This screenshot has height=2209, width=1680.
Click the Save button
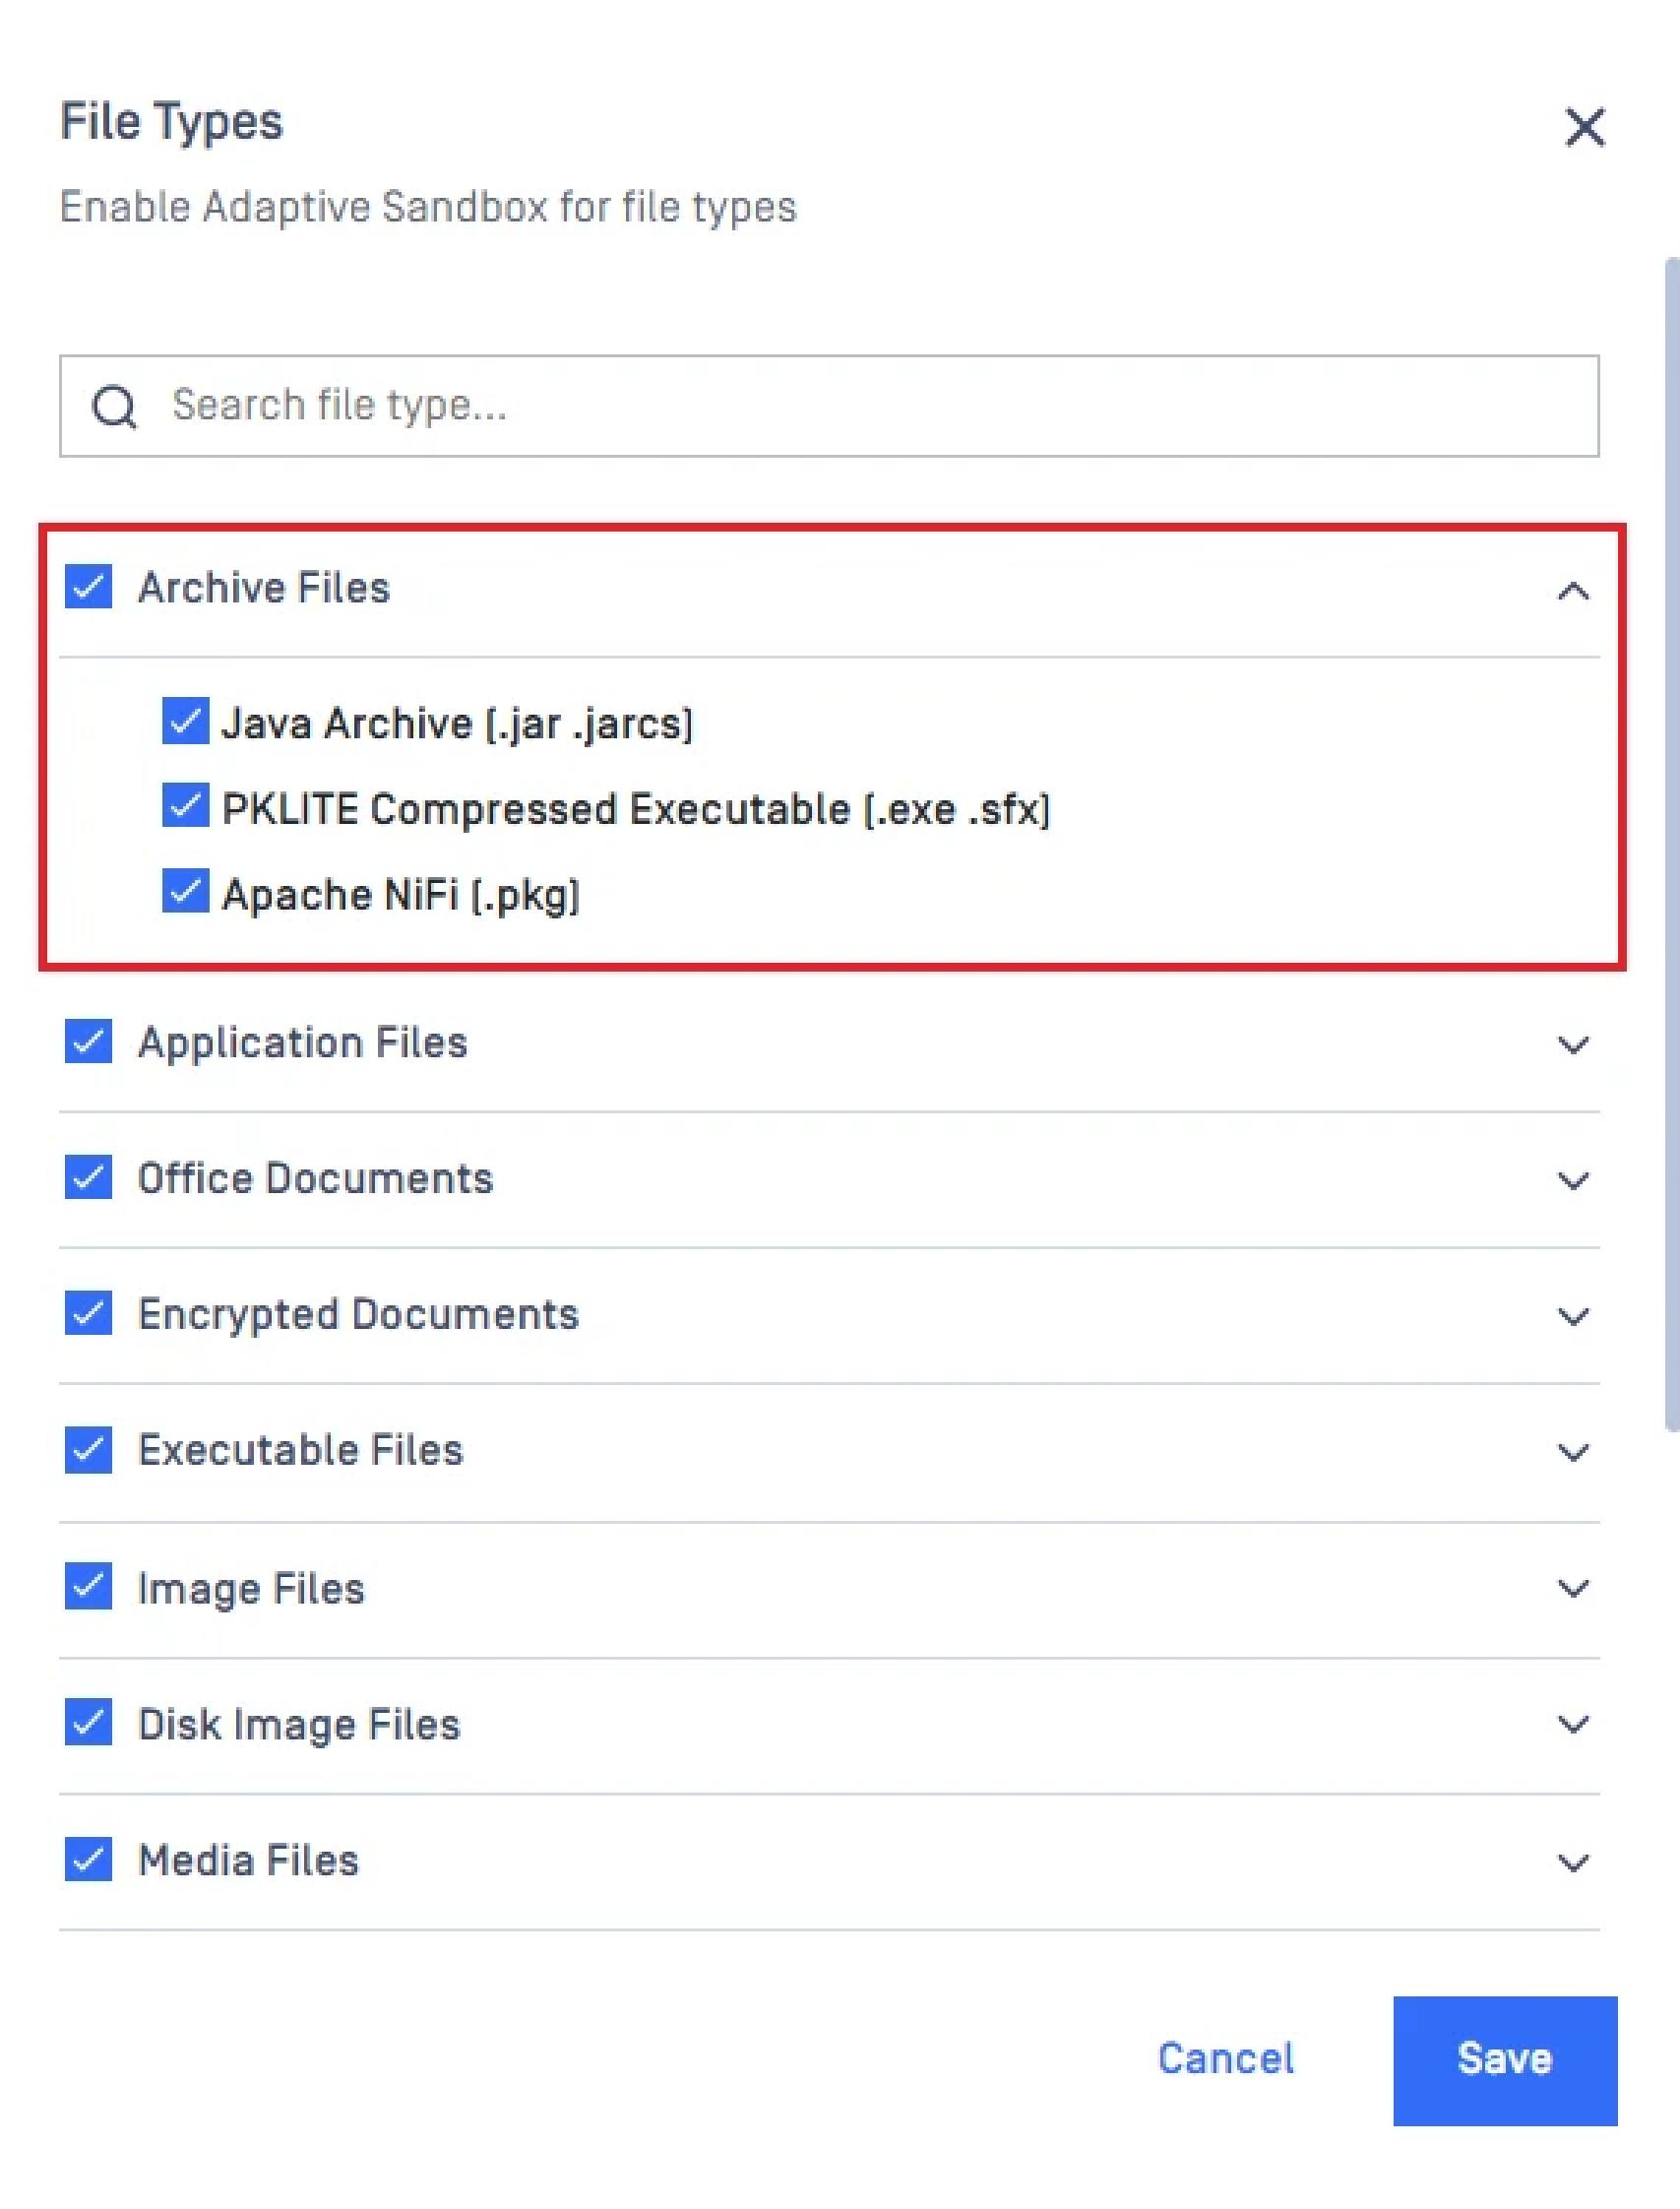[x=1504, y=2060]
